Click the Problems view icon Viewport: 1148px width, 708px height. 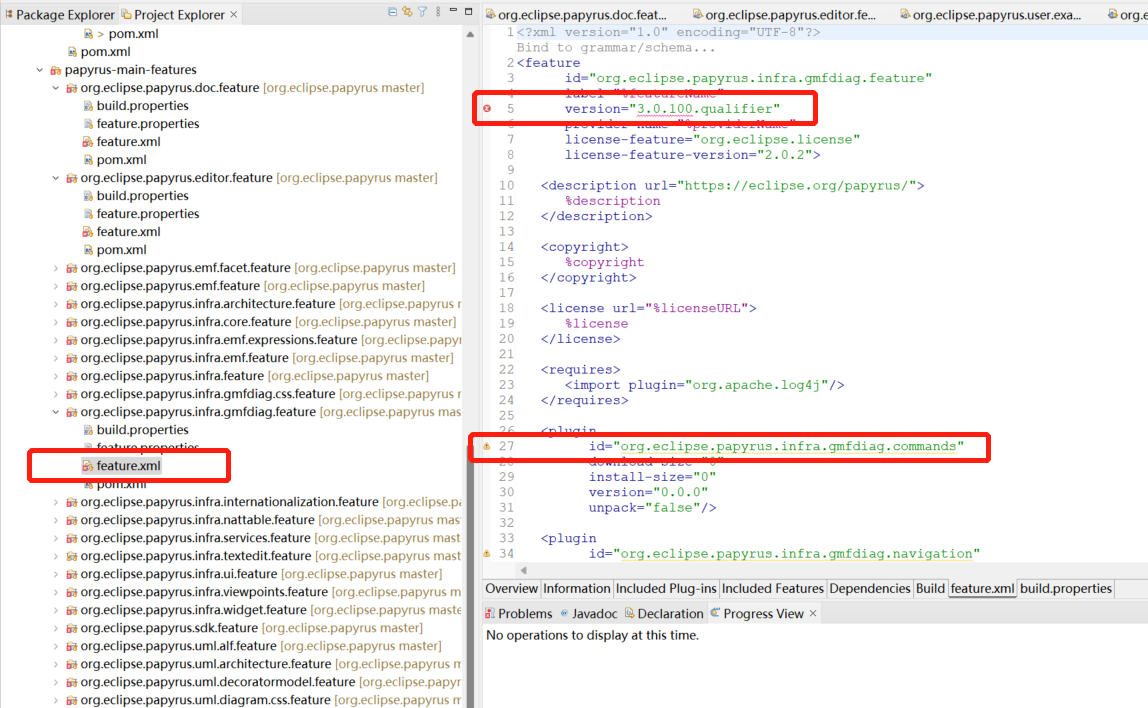click(x=490, y=614)
